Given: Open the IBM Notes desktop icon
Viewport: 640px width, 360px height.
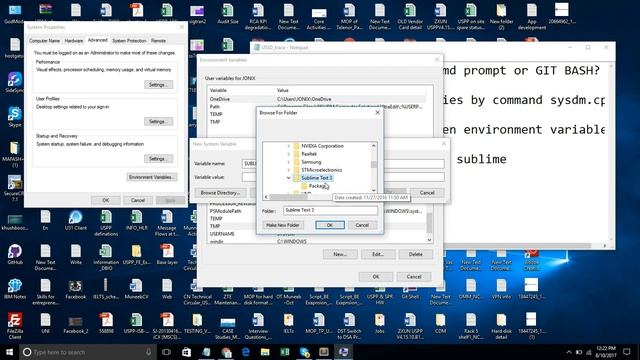Looking at the screenshot, I should tap(15, 289).
